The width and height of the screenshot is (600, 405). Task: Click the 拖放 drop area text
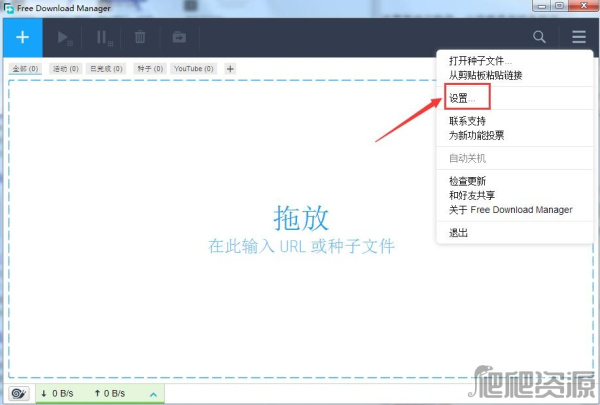[301, 218]
